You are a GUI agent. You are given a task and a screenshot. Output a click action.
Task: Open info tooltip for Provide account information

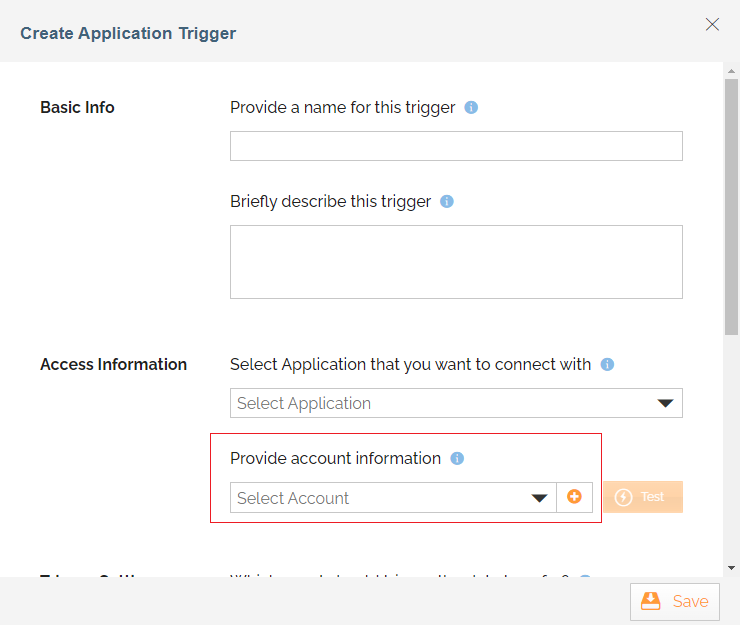[x=457, y=458]
